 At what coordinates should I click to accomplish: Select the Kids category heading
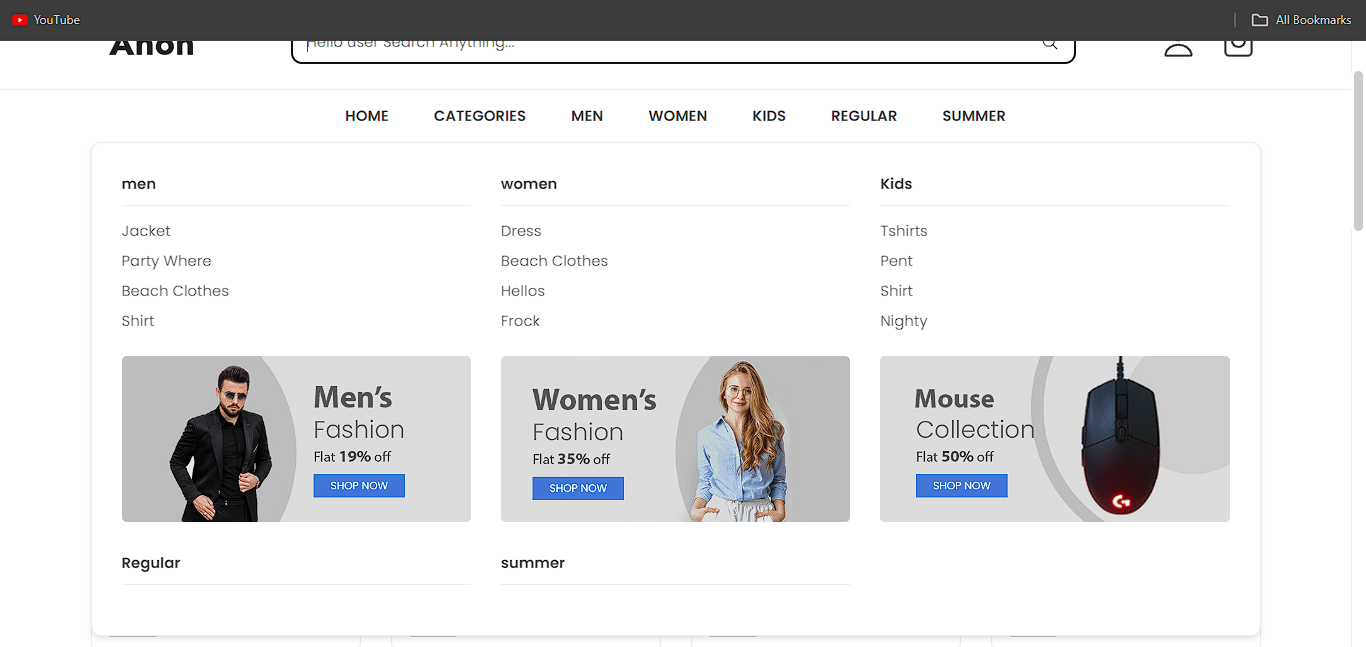click(896, 184)
